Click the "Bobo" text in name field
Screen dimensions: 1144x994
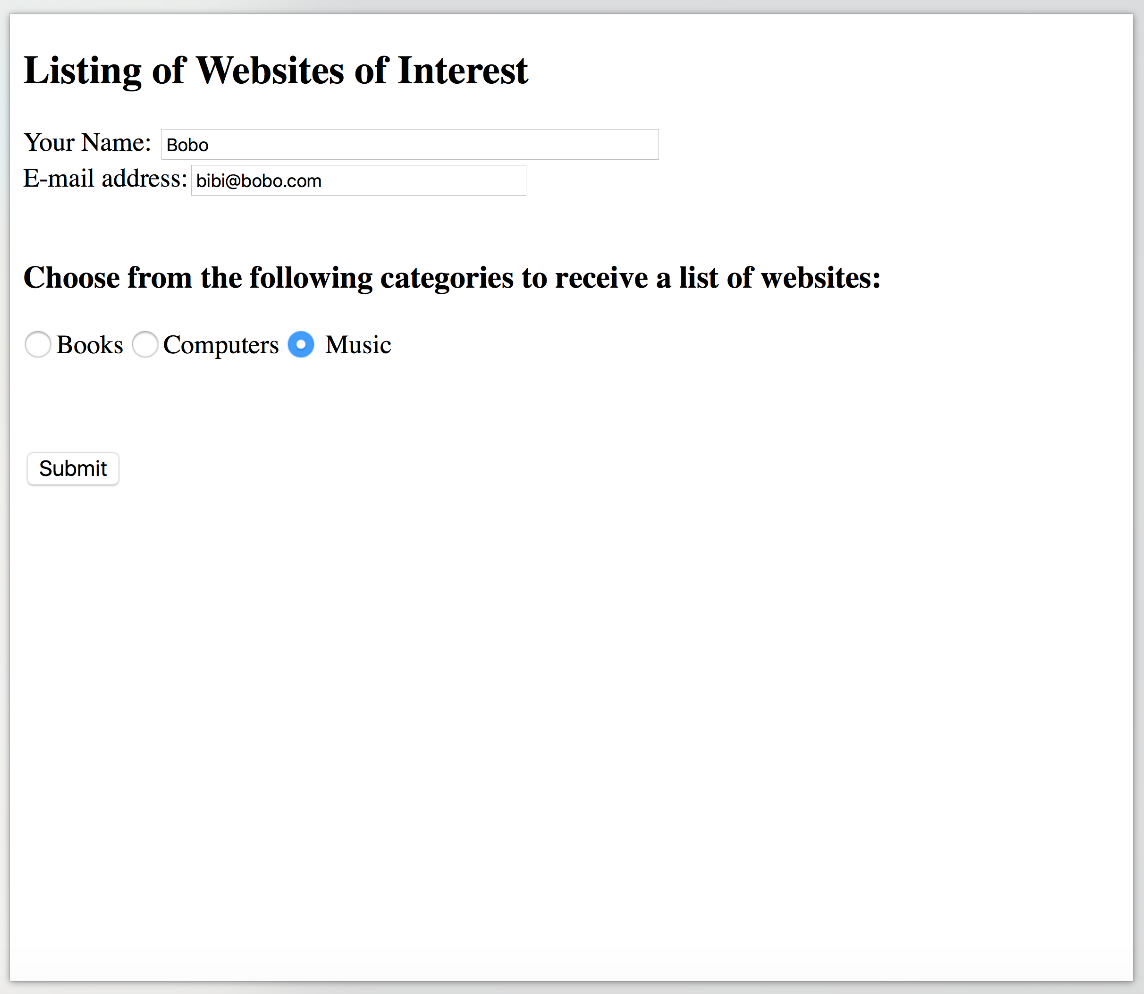(x=187, y=145)
